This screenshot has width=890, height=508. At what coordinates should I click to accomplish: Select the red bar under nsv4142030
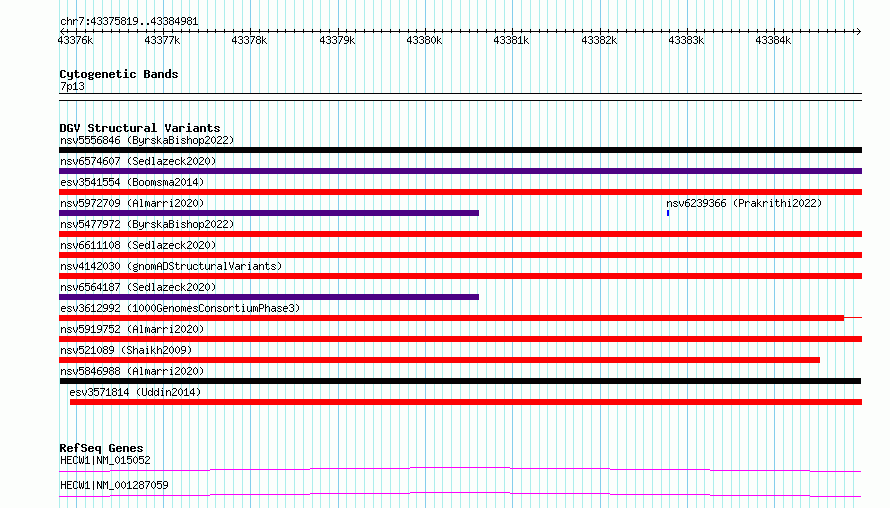[460, 276]
